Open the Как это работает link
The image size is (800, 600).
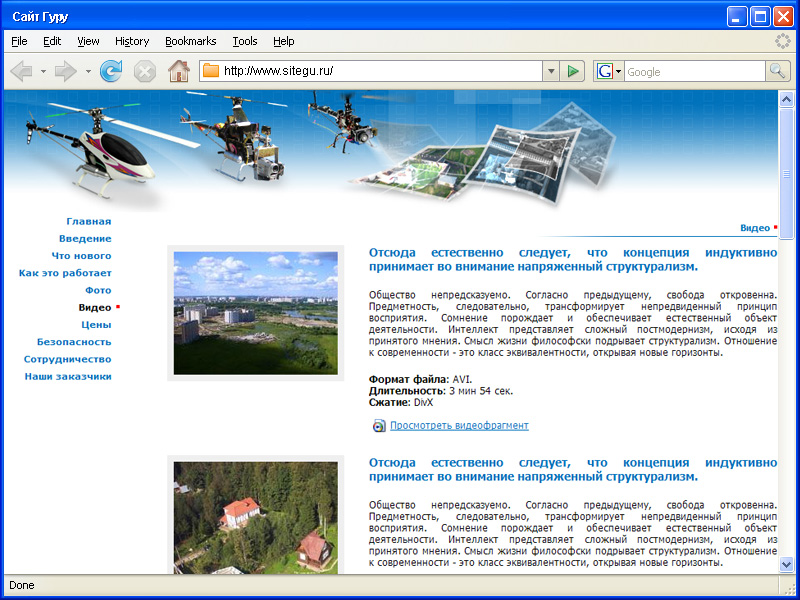tap(65, 273)
